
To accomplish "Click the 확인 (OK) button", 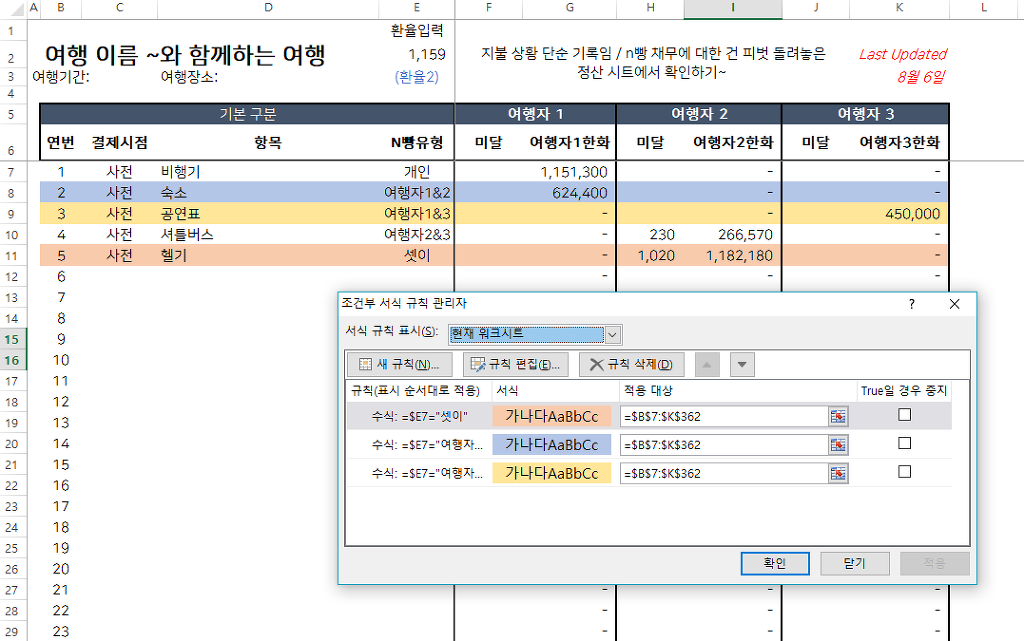I will coord(774,564).
